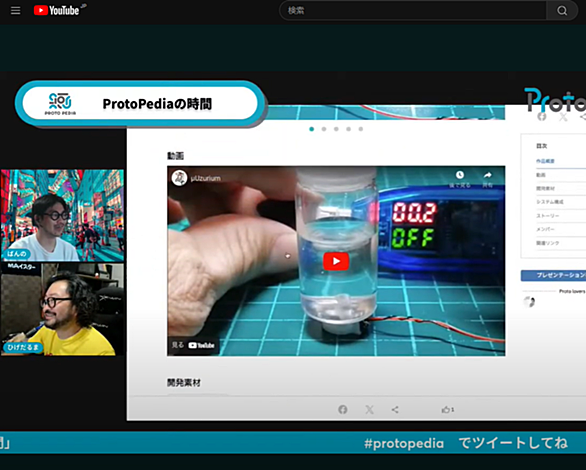The image size is (586, 470).
Task: Click the Proto site logo at right
Action: (555, 99)
